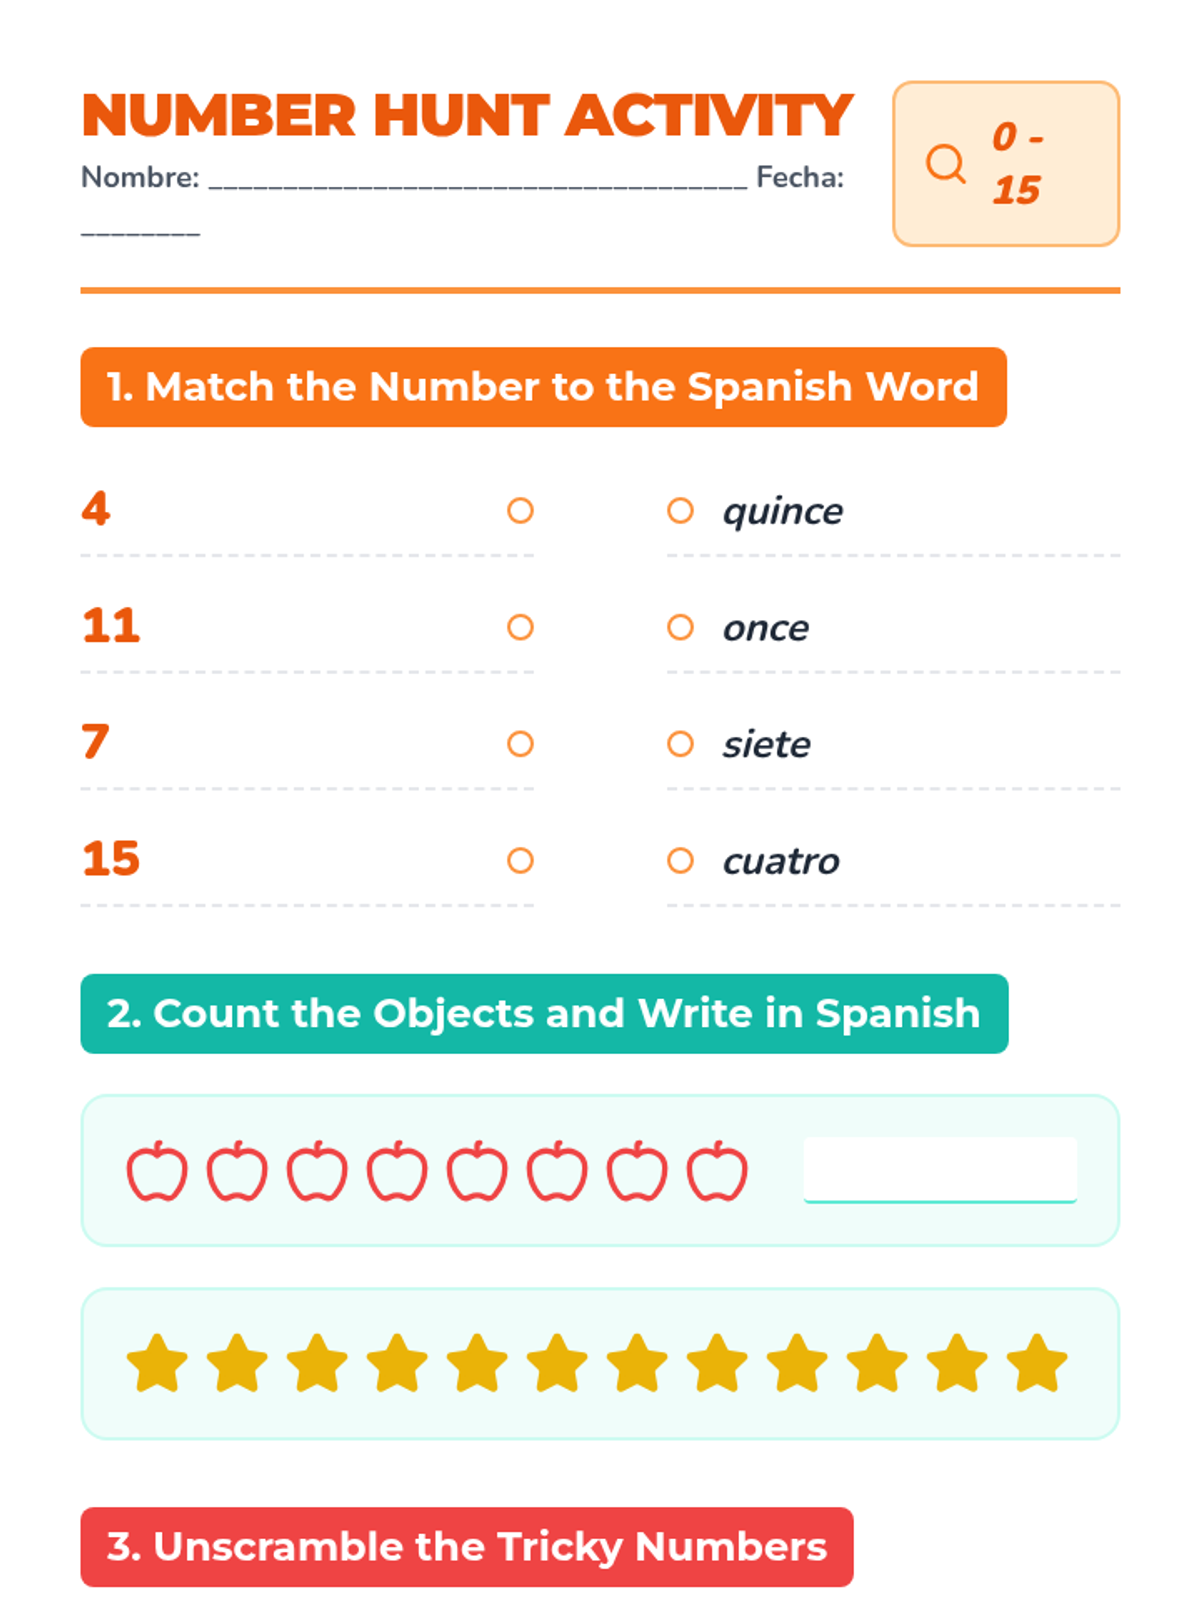Select the first apple icon in the row
The image size is (1200, 1600).
point(157,1170)
